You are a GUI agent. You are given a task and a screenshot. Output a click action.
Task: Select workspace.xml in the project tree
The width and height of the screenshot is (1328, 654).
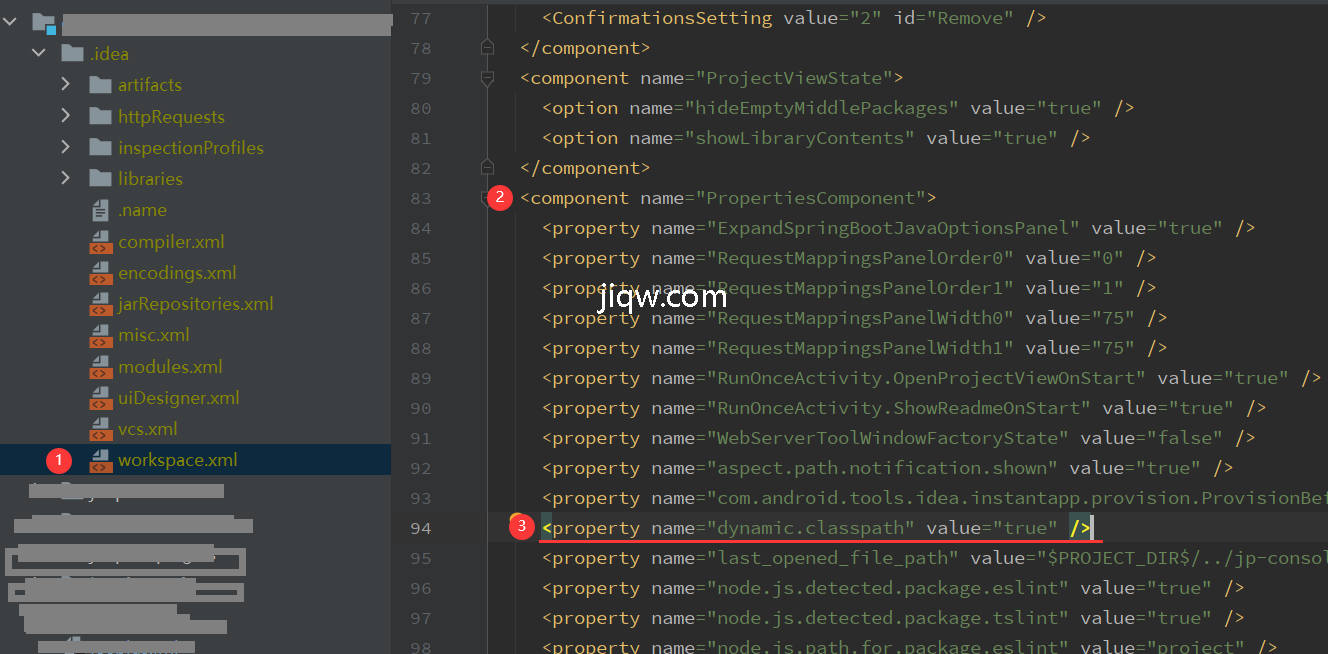(177, 460)
